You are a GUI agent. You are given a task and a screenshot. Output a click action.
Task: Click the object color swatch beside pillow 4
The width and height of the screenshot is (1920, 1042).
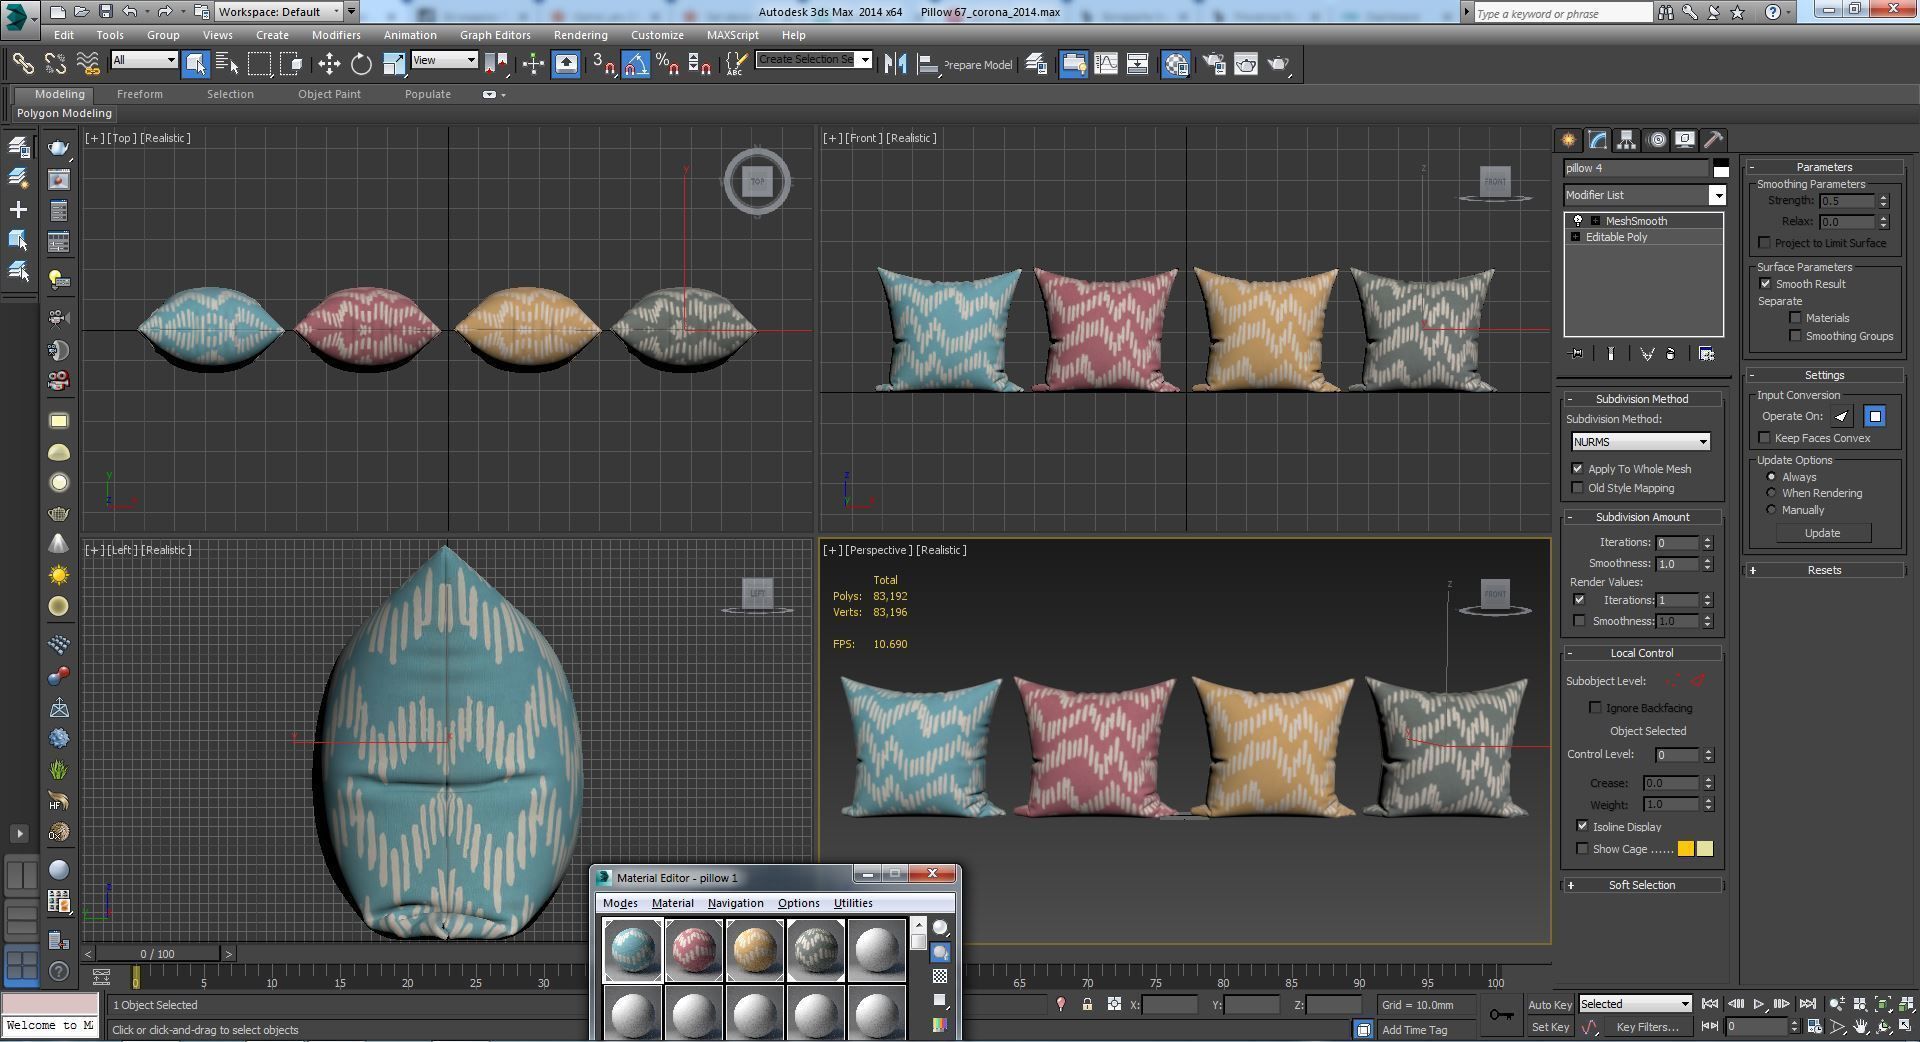1721,168
